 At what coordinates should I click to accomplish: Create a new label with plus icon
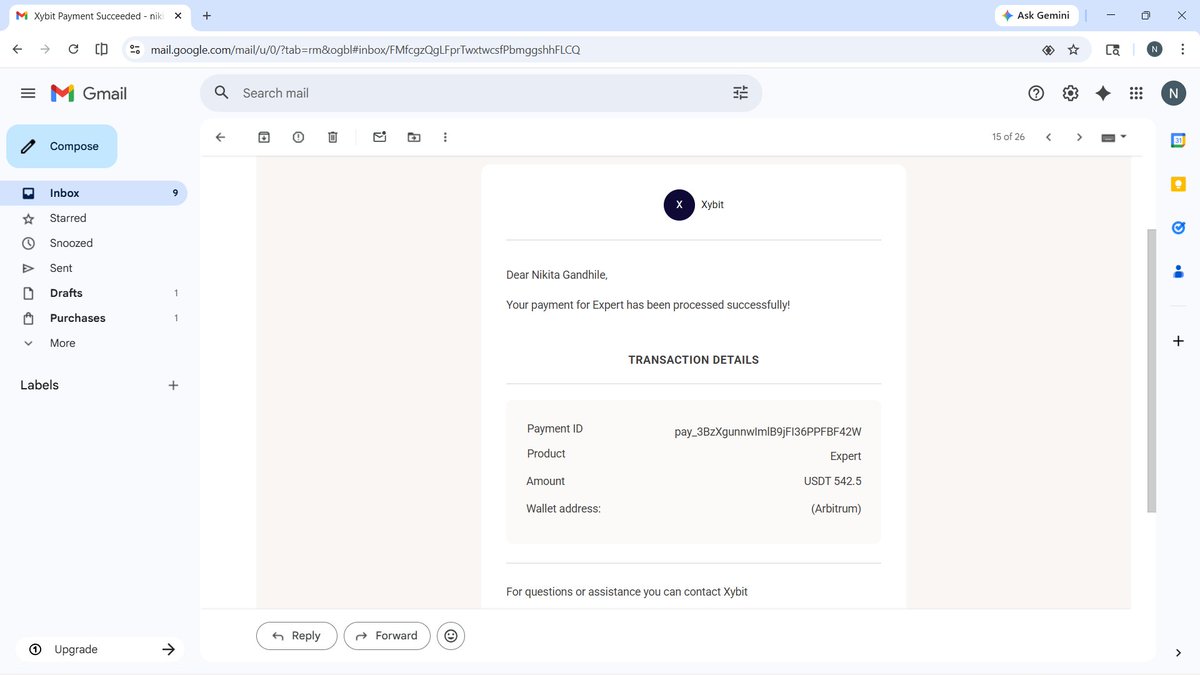coord(173,385)
